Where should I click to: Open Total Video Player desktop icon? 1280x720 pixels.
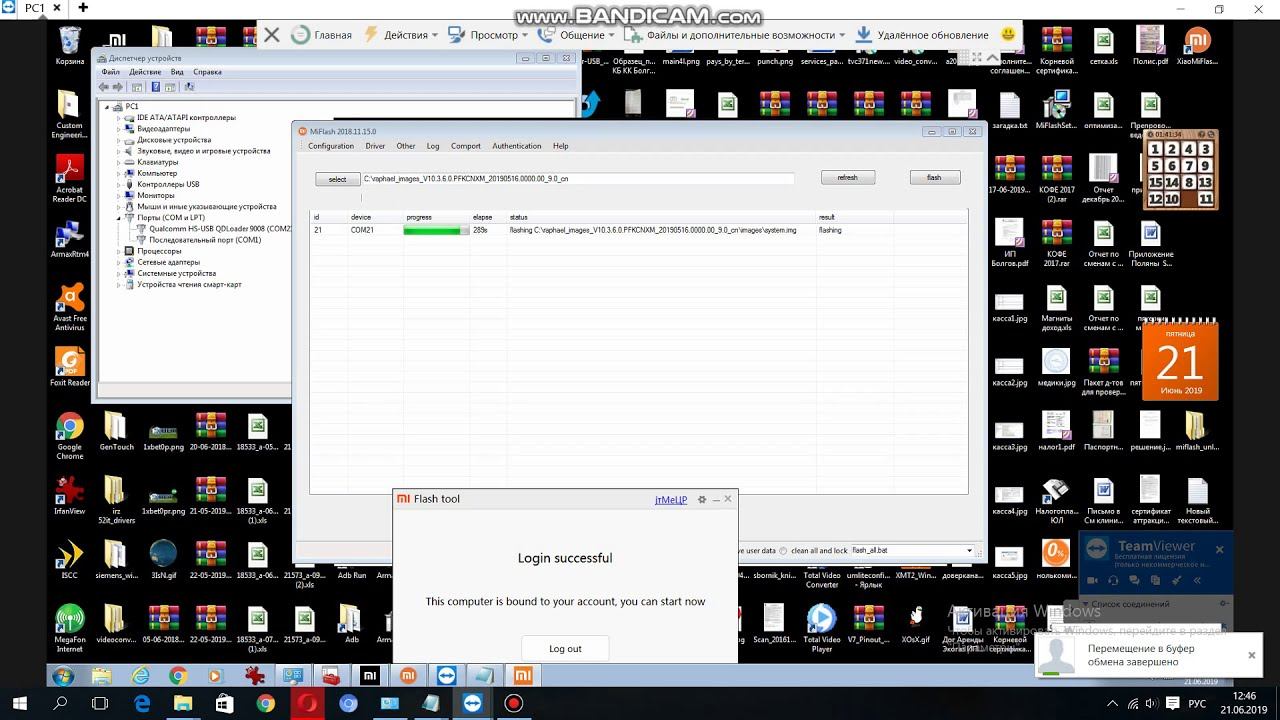[821, 628]
